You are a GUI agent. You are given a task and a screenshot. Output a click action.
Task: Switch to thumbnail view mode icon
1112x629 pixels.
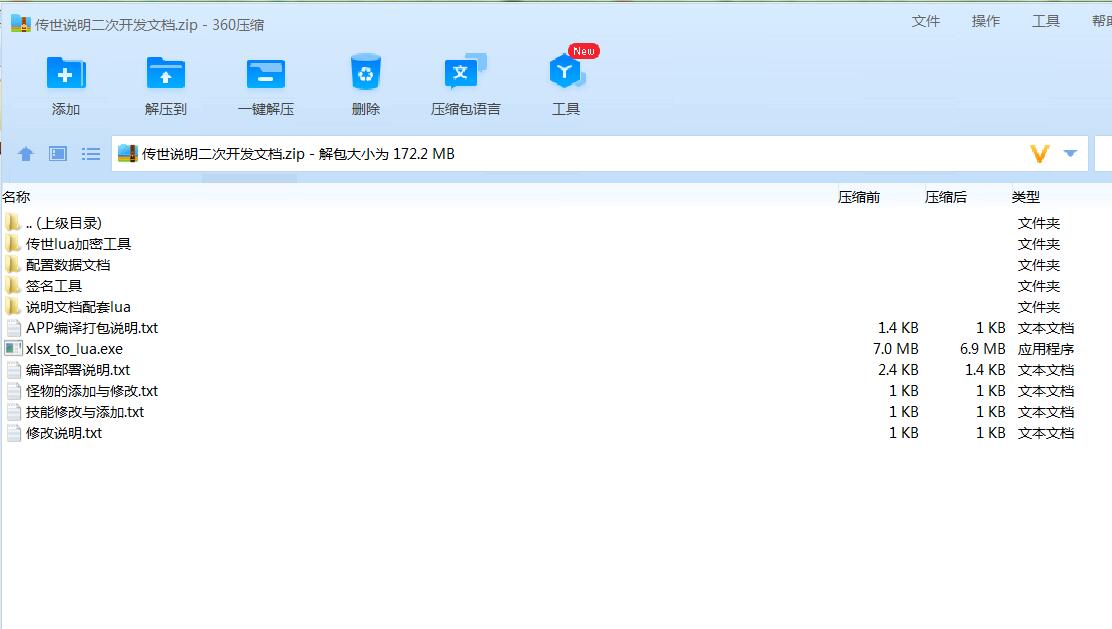point(58,154)
